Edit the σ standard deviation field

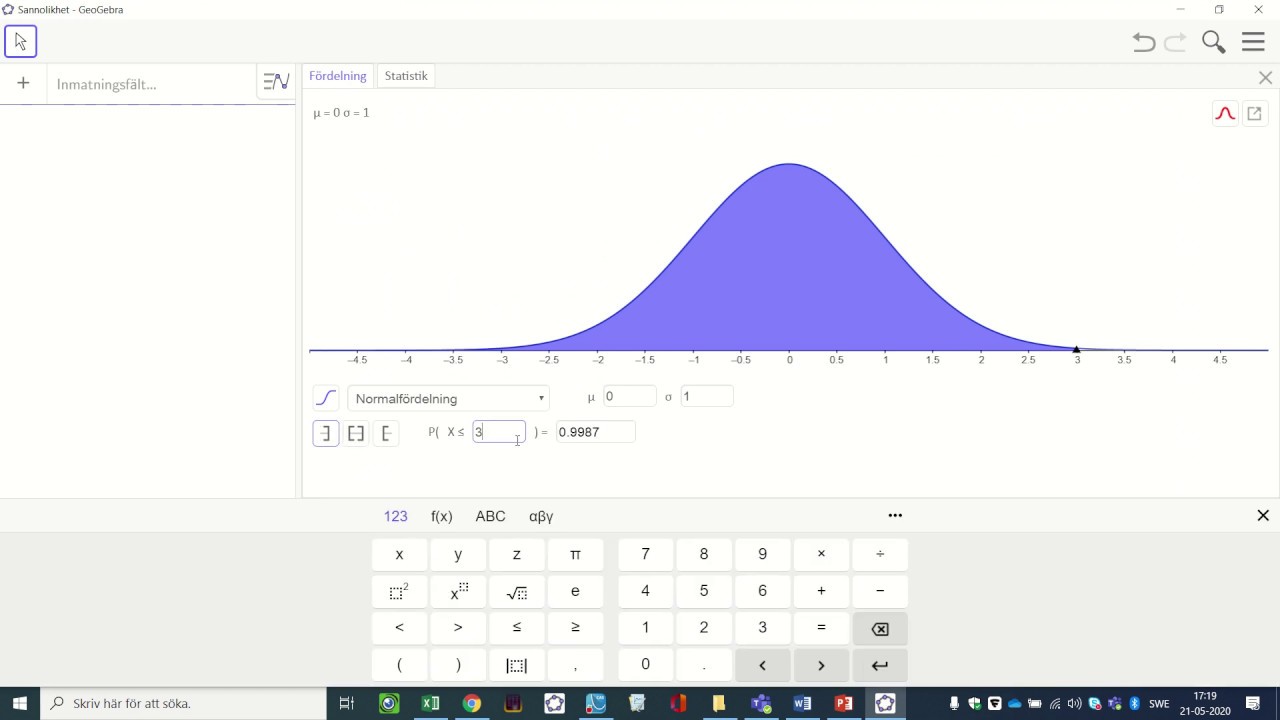707,396
